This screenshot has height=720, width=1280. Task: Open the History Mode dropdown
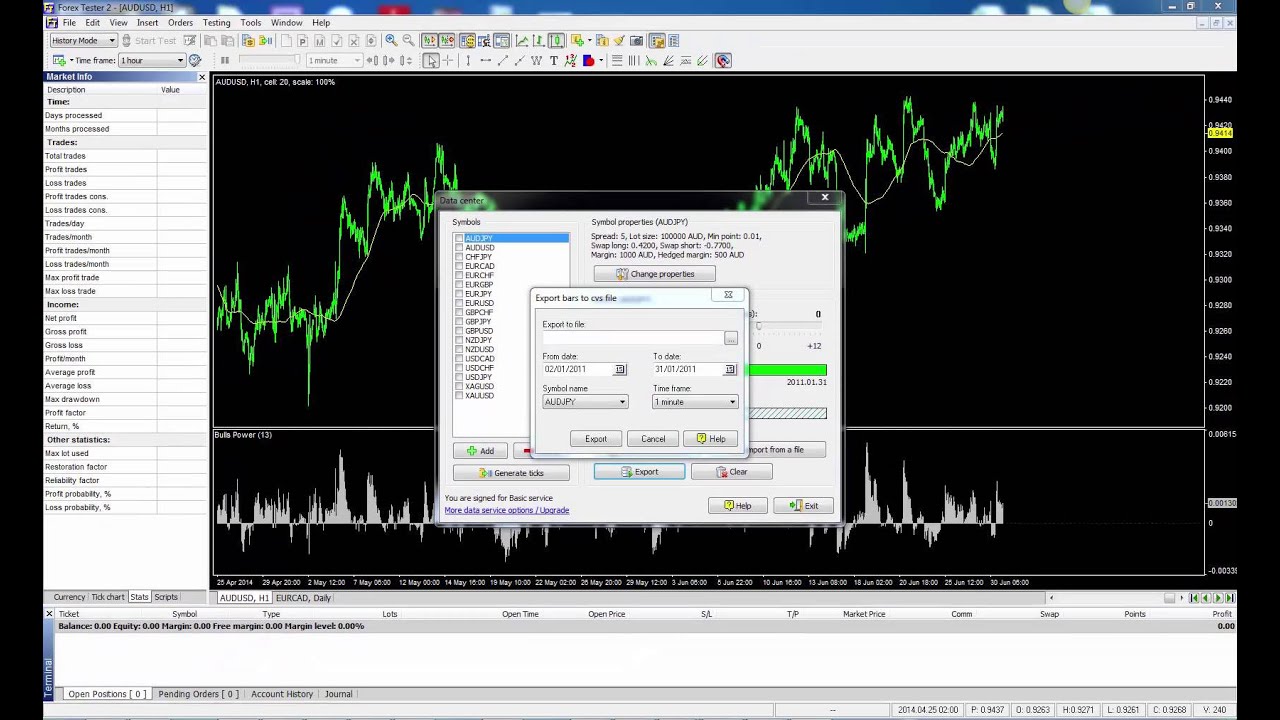tap(84, 41)
